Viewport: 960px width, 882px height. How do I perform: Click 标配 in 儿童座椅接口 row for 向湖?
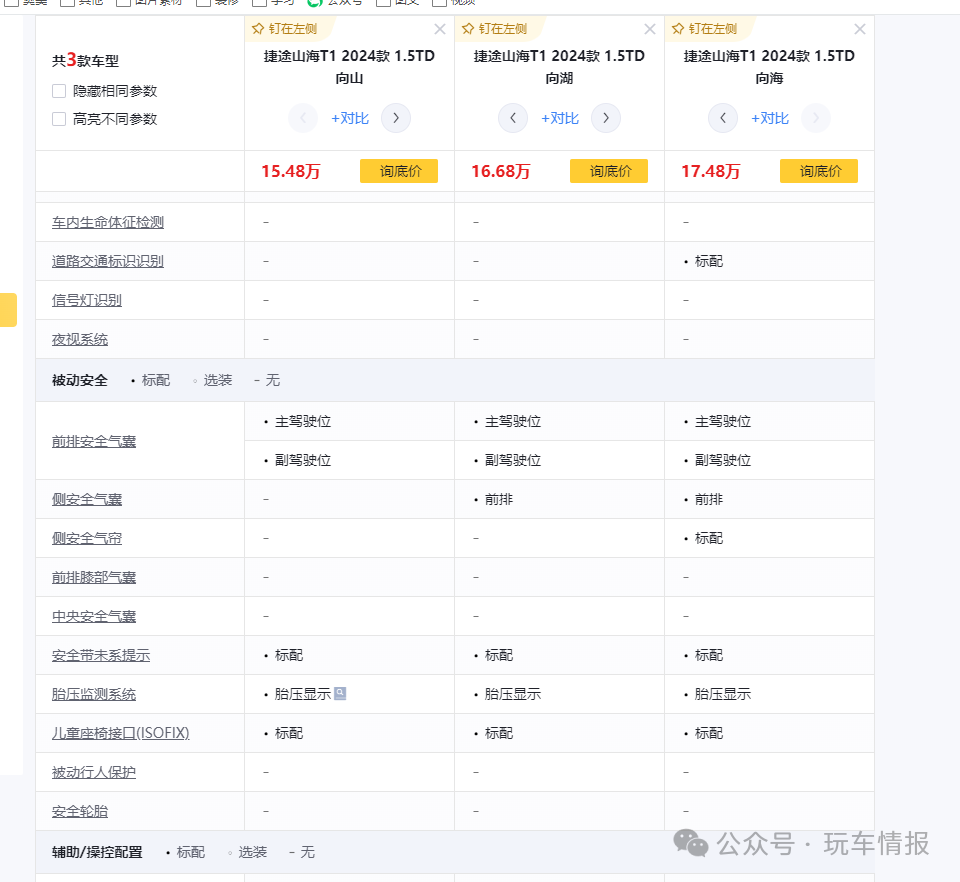499,733
